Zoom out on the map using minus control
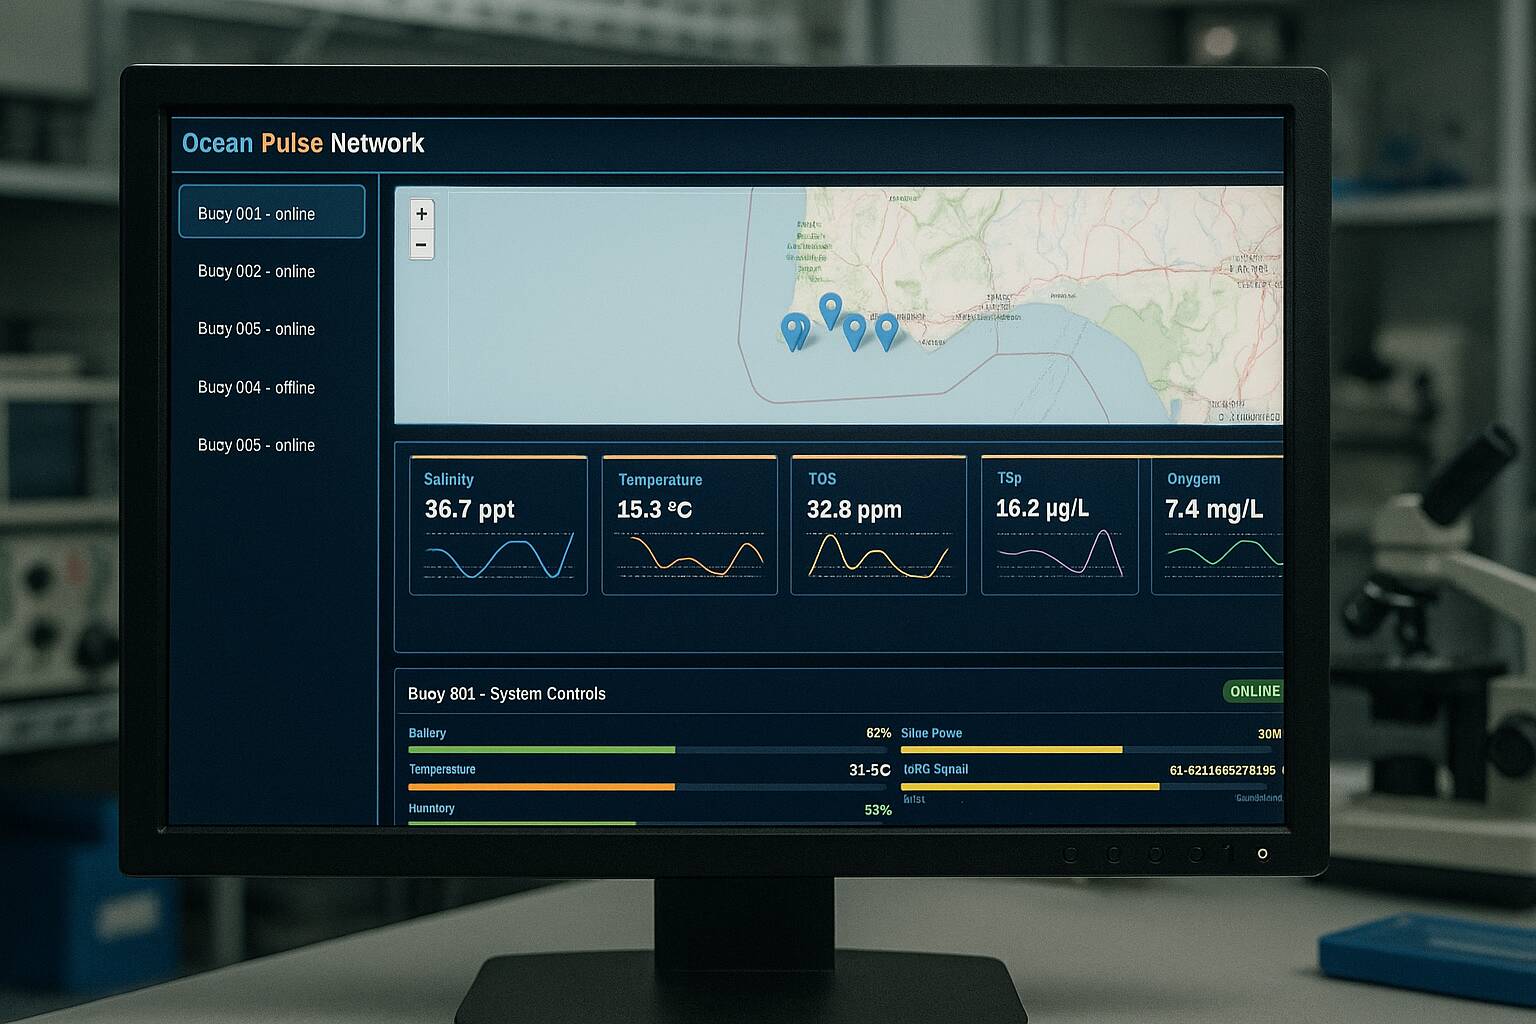The image size is (1536, 1024). pos(421,244)
